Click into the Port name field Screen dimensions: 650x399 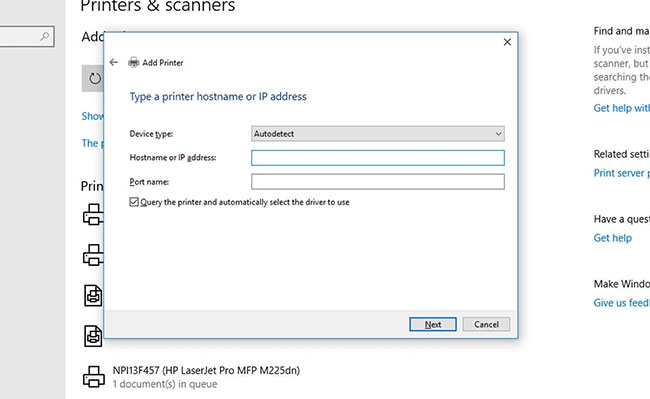(x=378, y=181)
